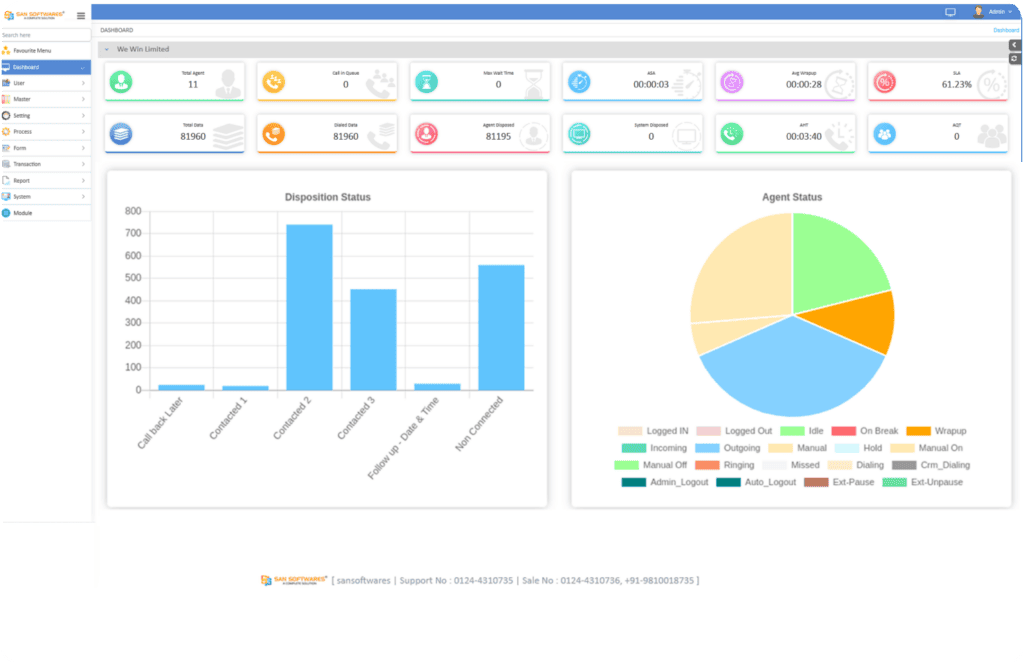Expand the Master menu chevron
The image size is (1024, 663).
click(x=83, y=99)
